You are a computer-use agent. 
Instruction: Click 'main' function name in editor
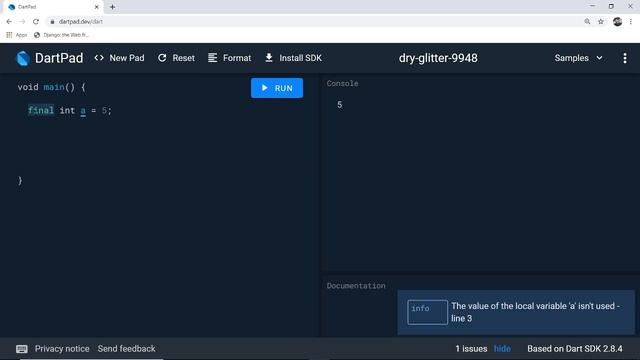coord(54,87)
